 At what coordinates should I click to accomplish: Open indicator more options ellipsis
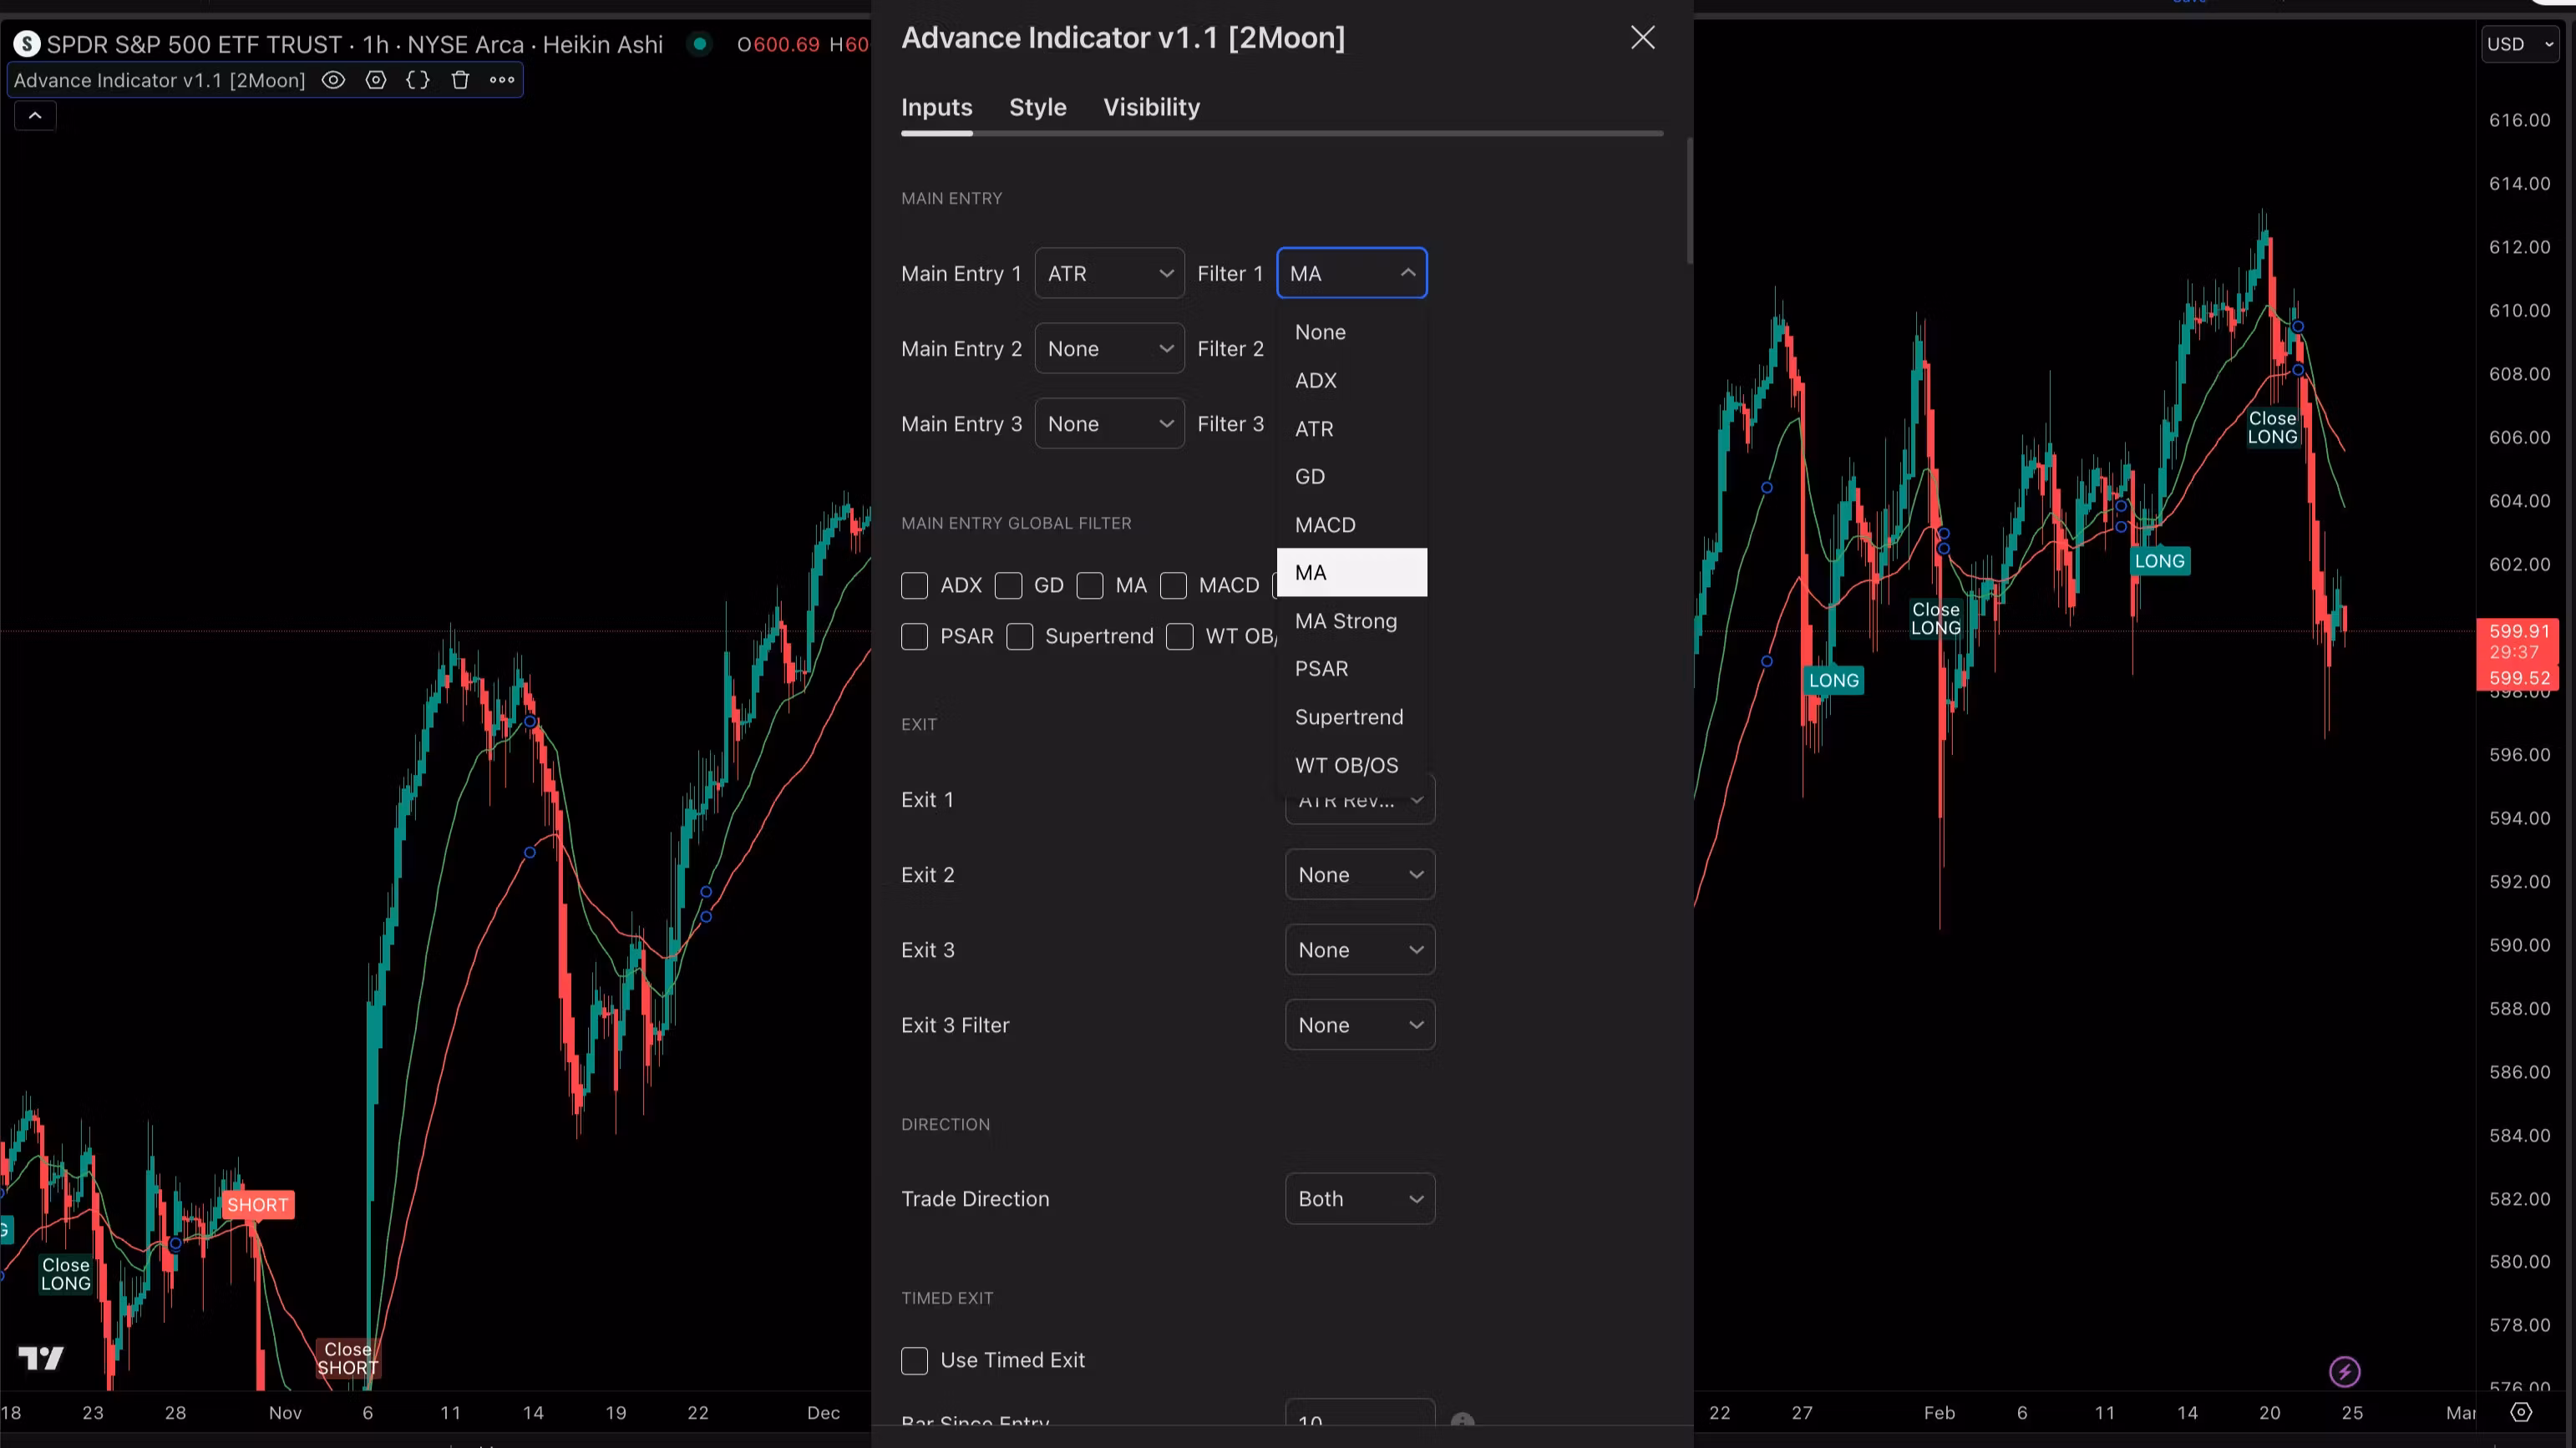[502, 80]
